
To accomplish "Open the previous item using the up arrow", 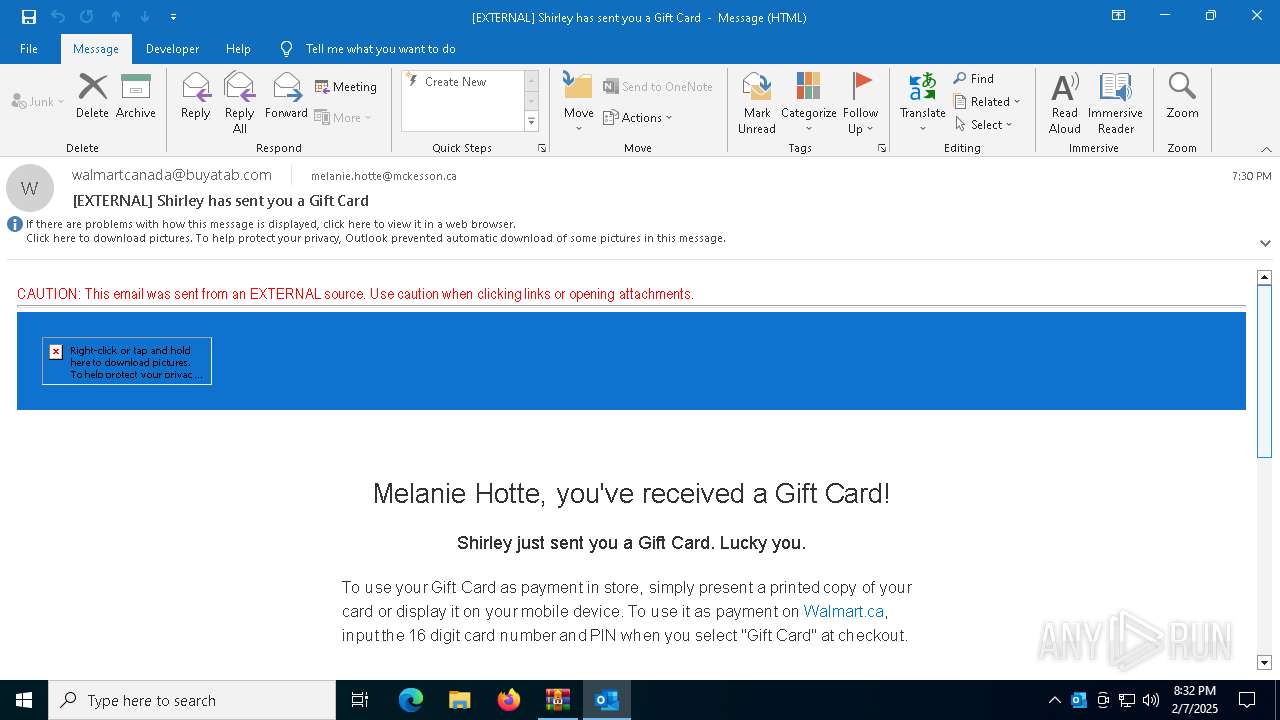I will (x=116, y=17).
